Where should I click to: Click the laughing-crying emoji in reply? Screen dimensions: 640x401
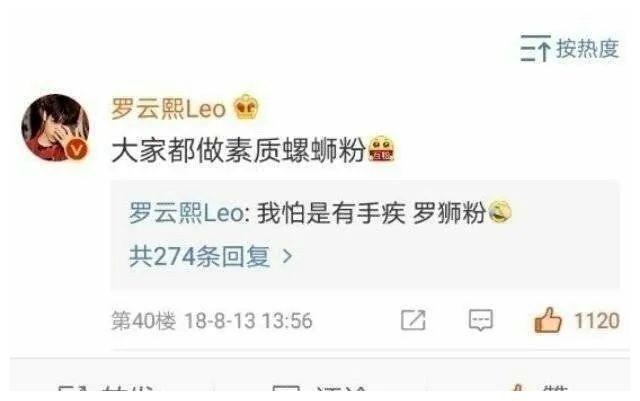tap(499, 212)
